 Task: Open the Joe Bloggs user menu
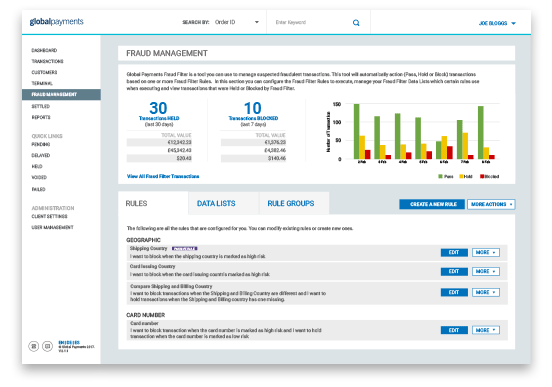click(497, 23)
